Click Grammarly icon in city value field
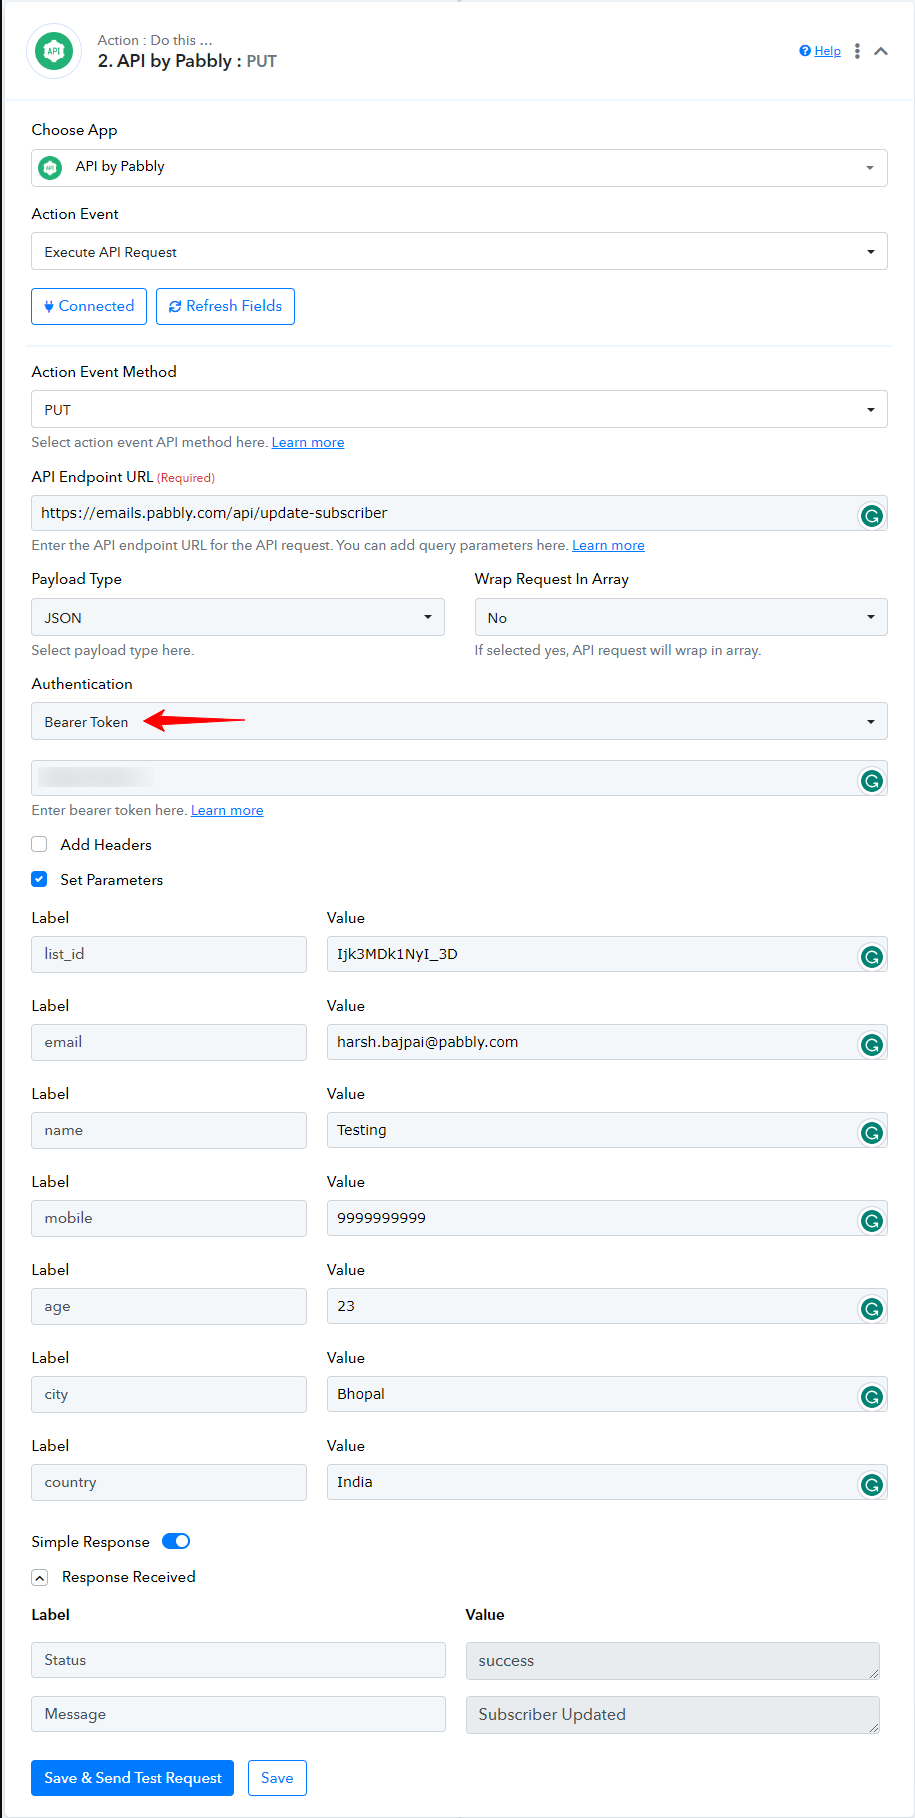Viewport: 915px width, 1818px height. click(x=872, y=1397)
